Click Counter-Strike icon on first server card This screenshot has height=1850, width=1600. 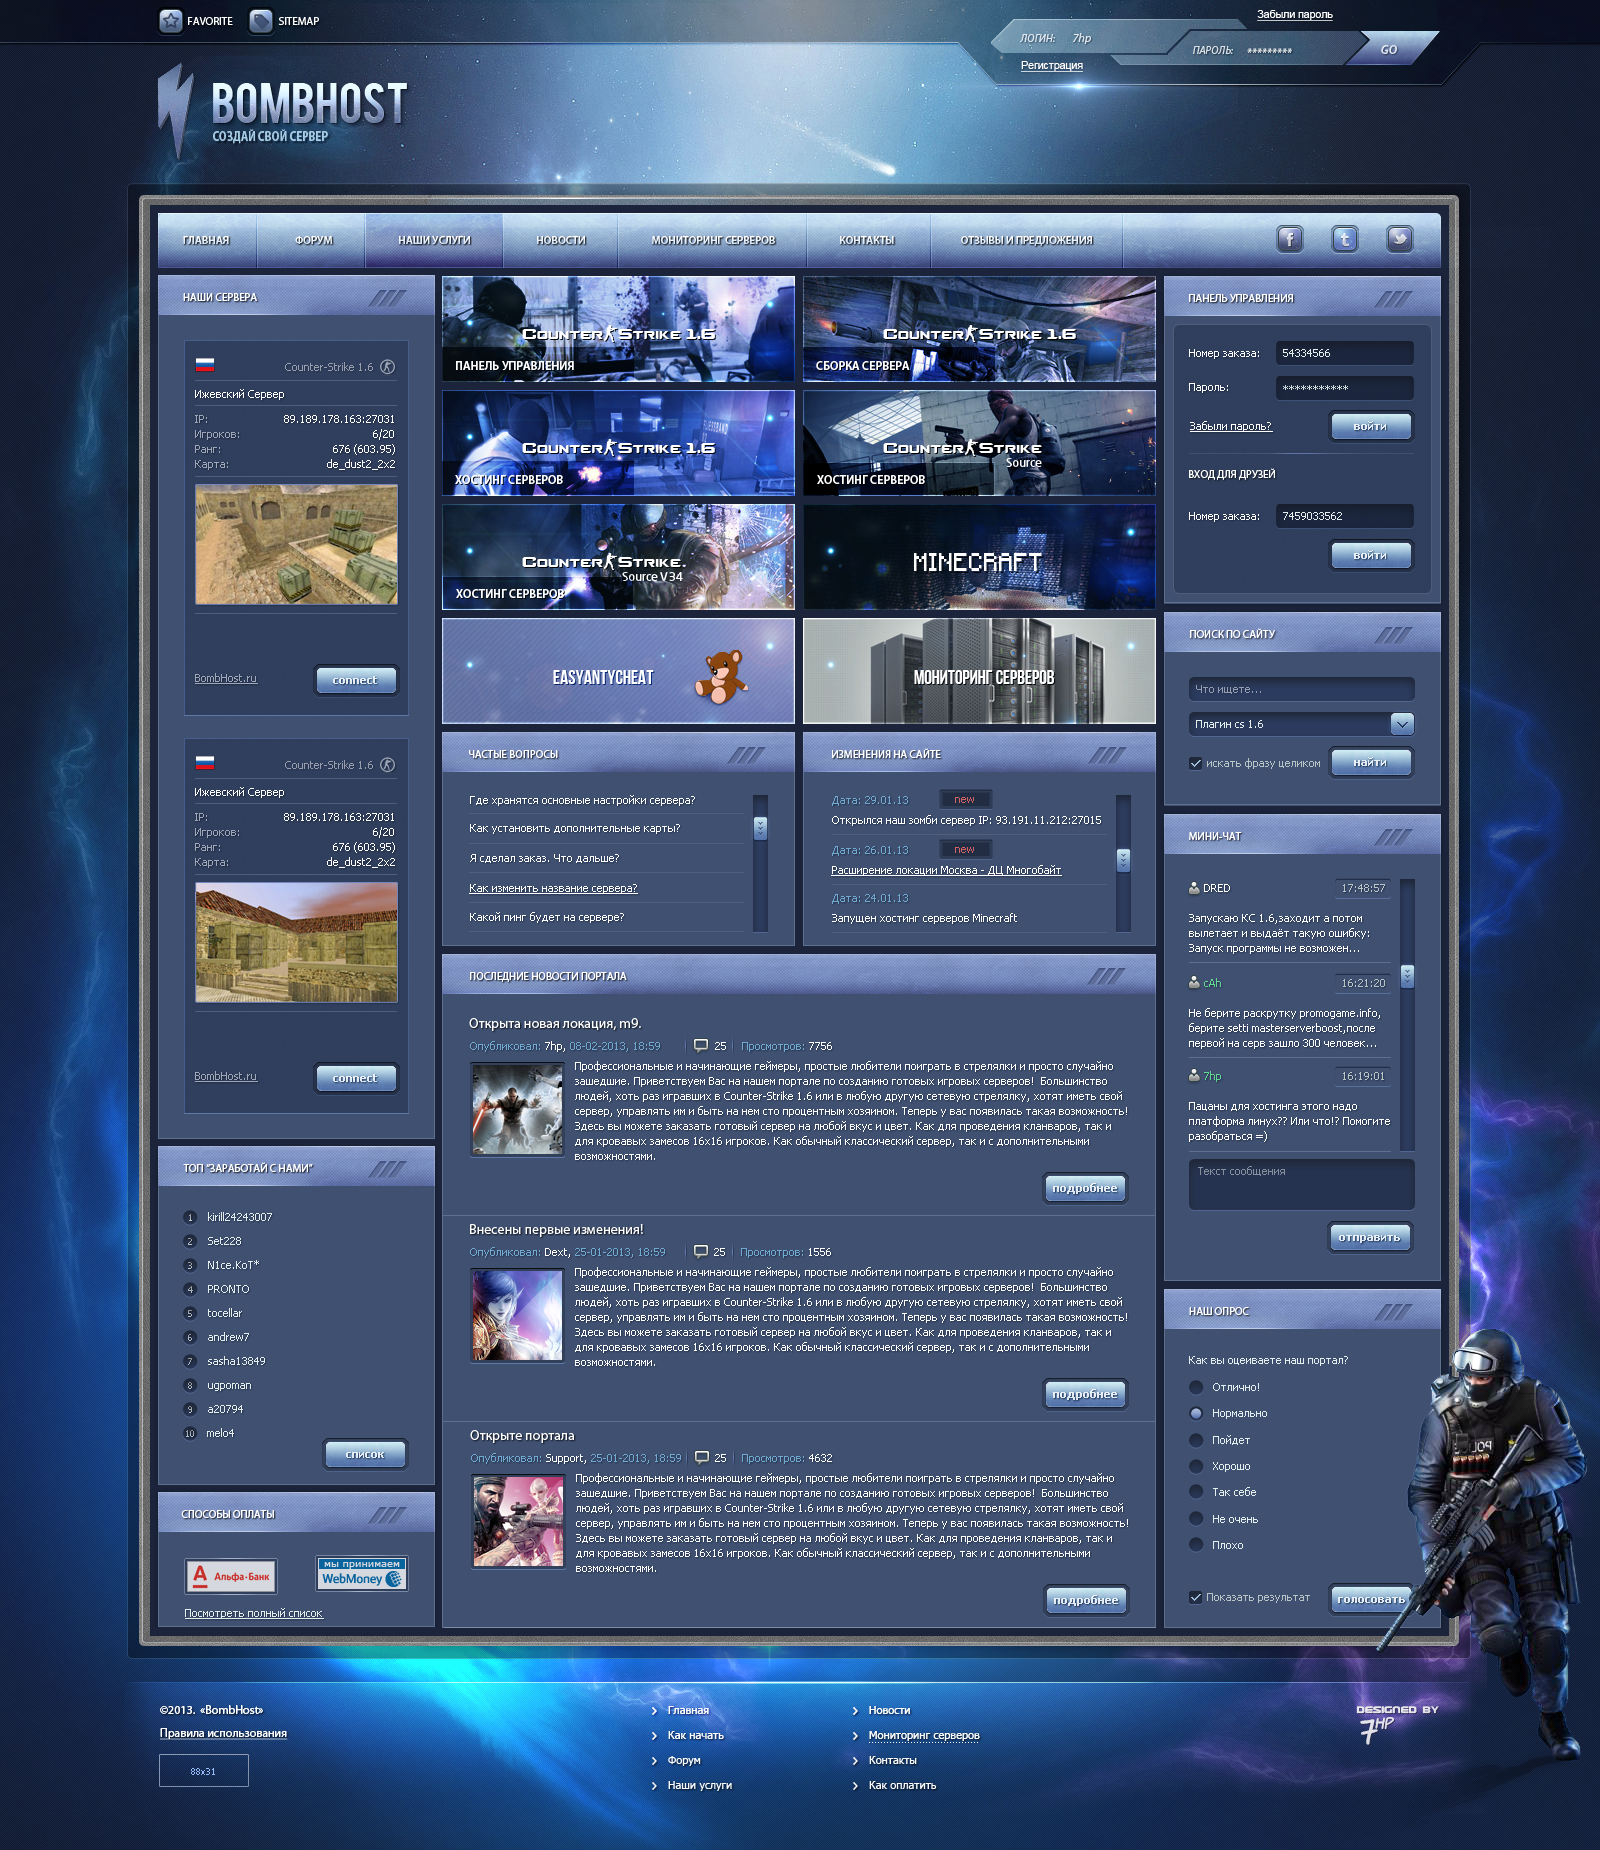point(388,367)
